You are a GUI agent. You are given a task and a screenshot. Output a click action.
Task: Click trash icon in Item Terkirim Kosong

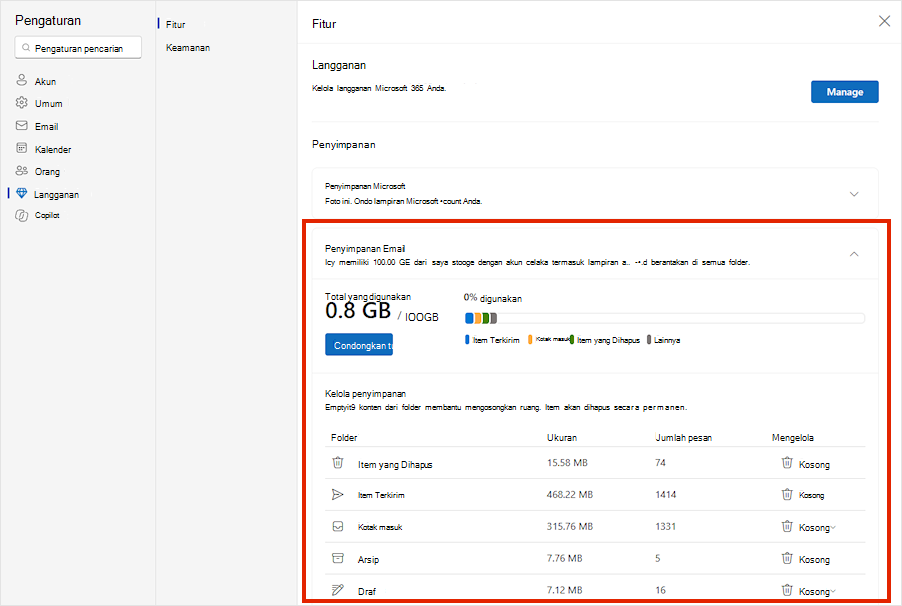point(787,494)
